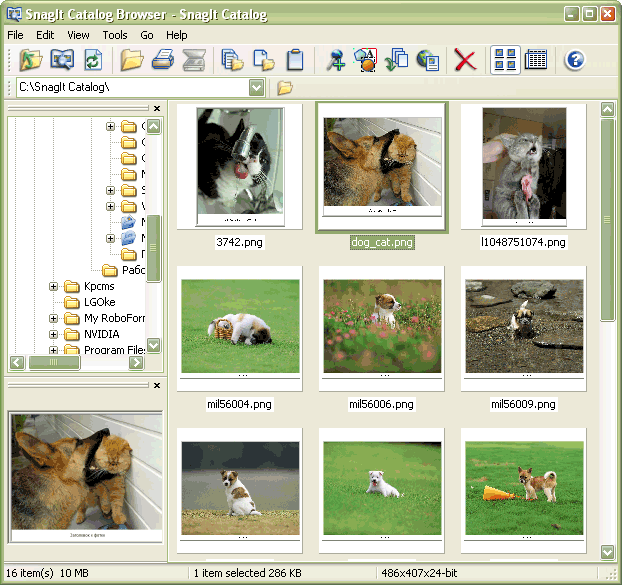Screen dimensions: 622x585
Task: Click the refresh toolbar icon
Action: (x=93, y=60)
